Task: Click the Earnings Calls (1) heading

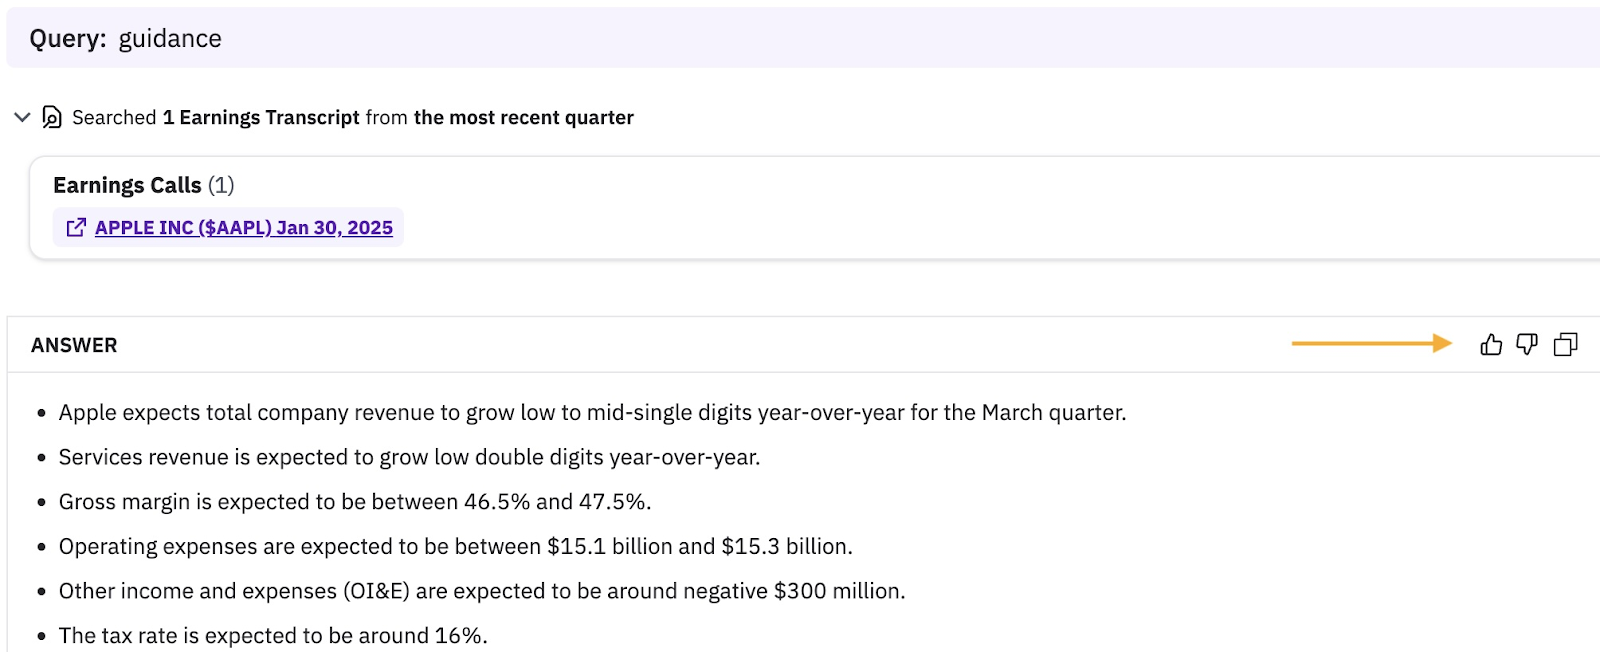Action: coord(143,185)
